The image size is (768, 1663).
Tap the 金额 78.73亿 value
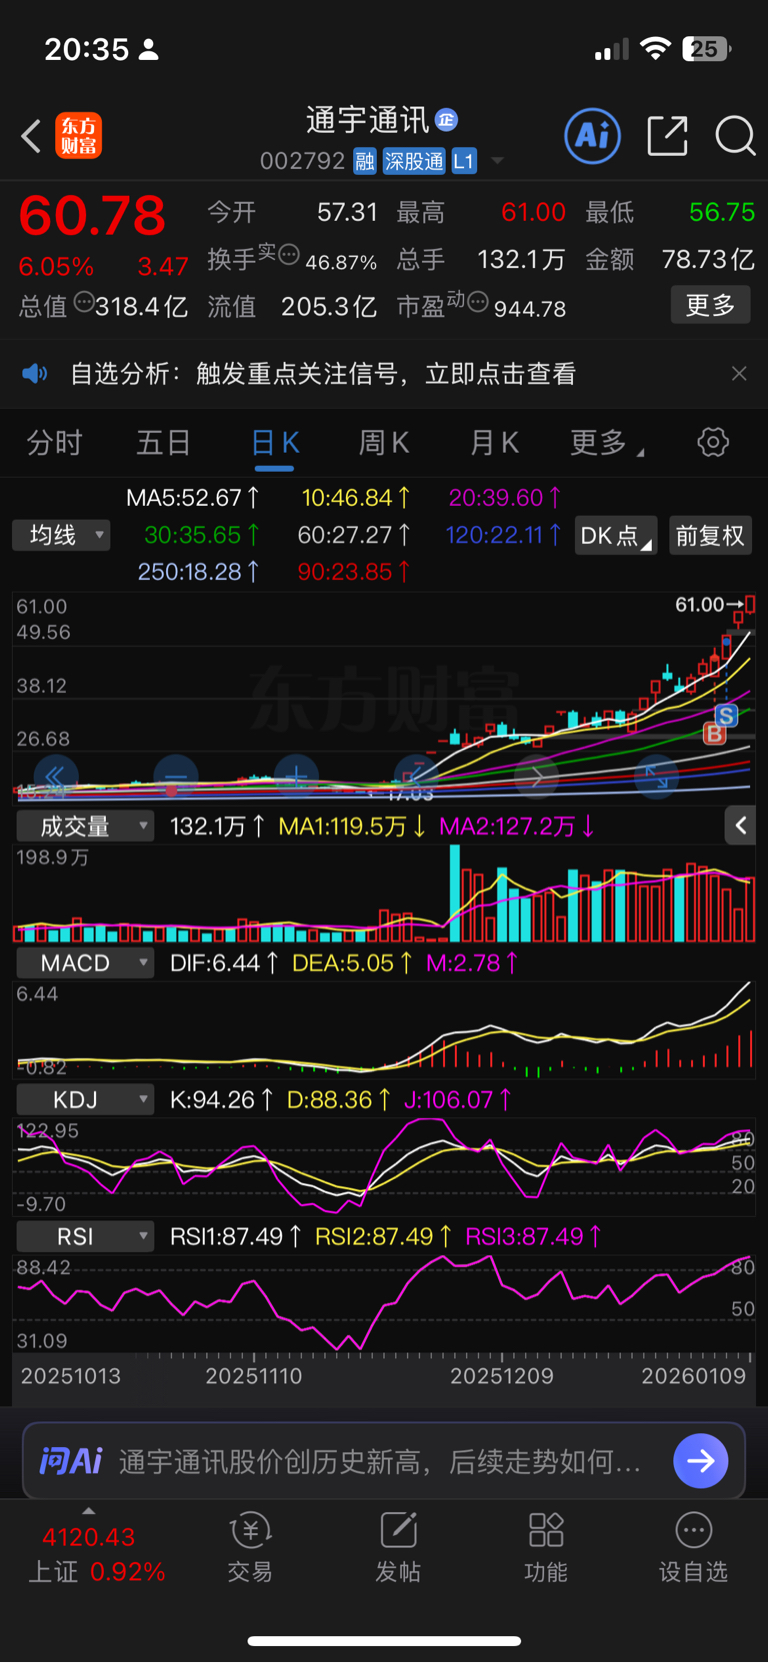pos(708,259)
